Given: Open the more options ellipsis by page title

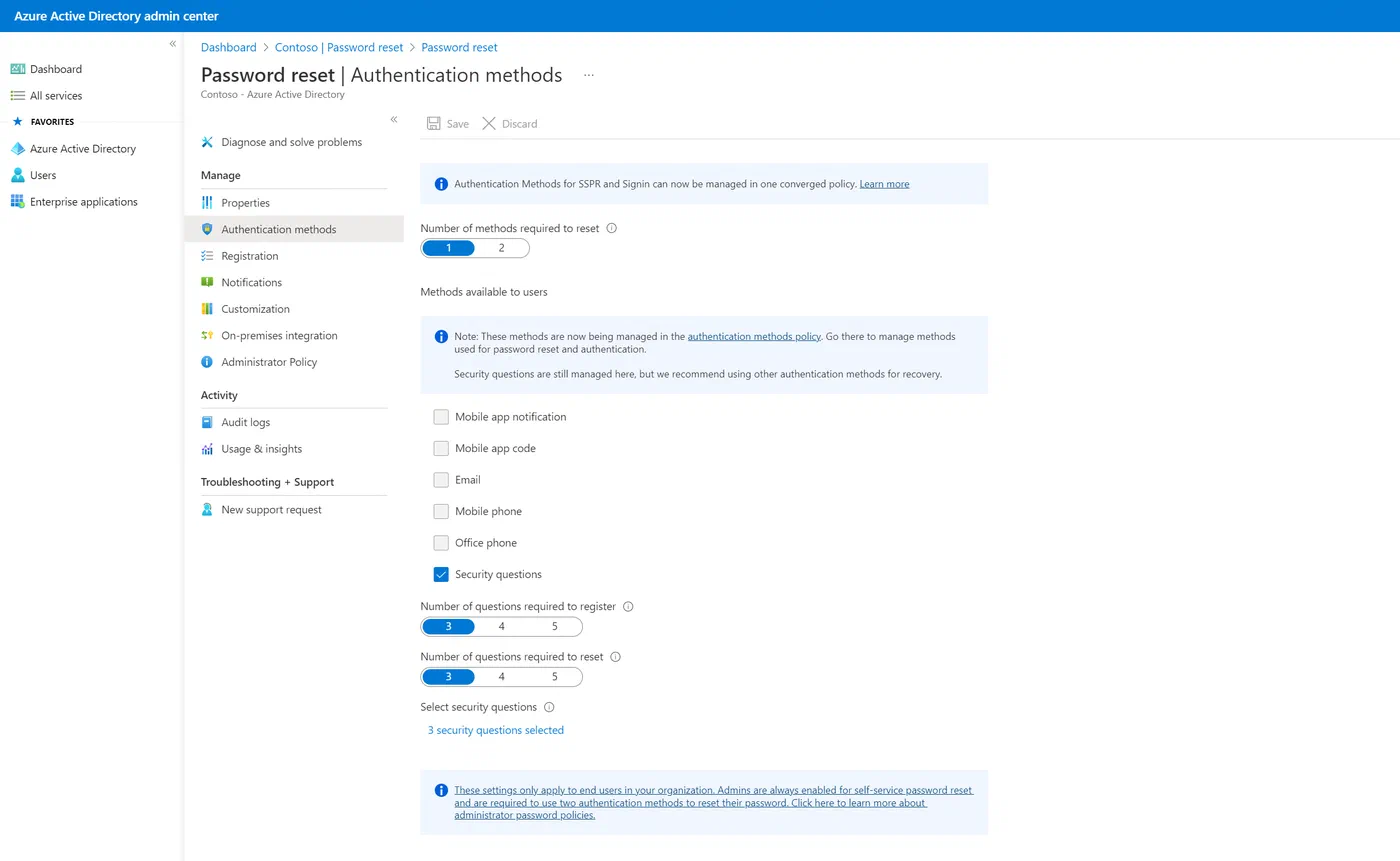Looking at the screenshot, I should (589, 75).
